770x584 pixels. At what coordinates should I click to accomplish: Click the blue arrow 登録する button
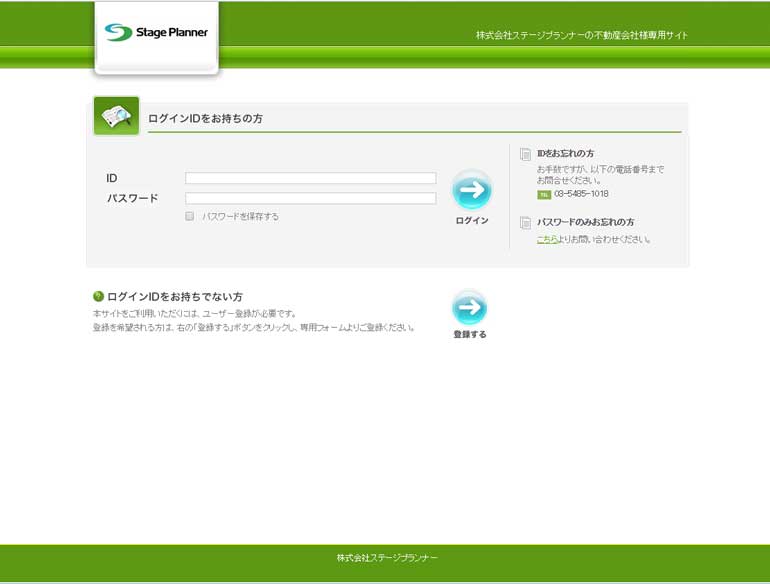point(469,307)
